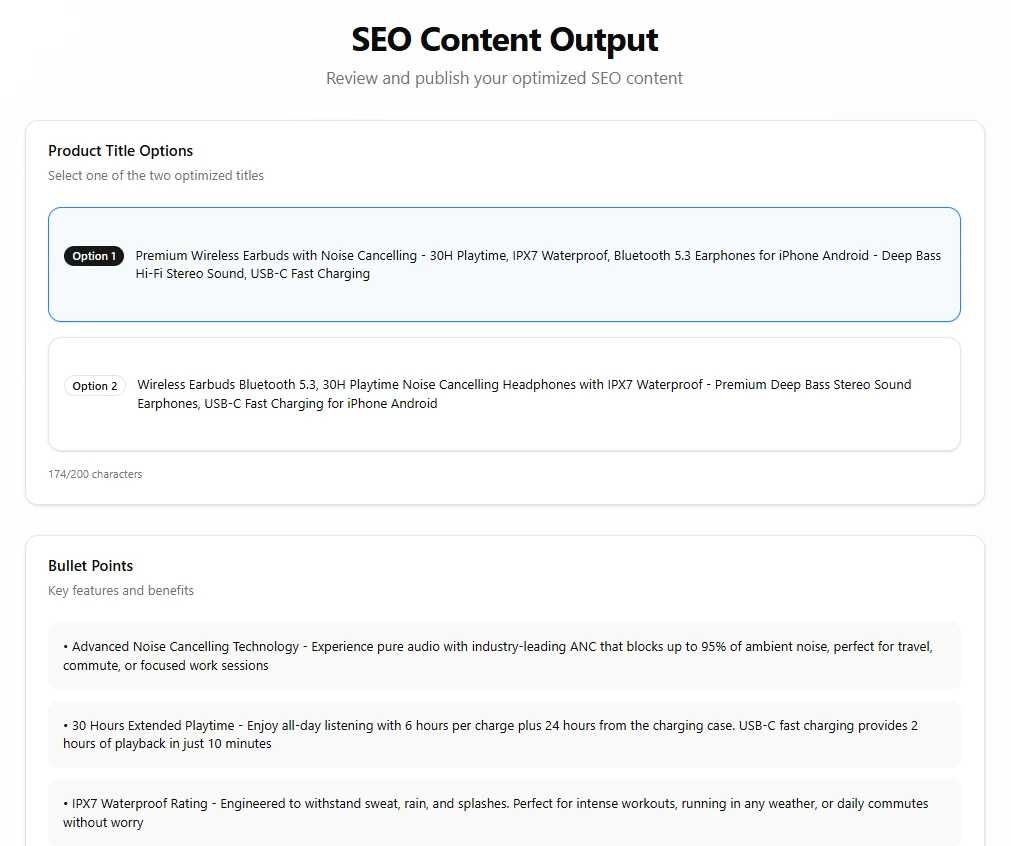Click 'Select one of the two optimized titles' text

tap(156, 175)
